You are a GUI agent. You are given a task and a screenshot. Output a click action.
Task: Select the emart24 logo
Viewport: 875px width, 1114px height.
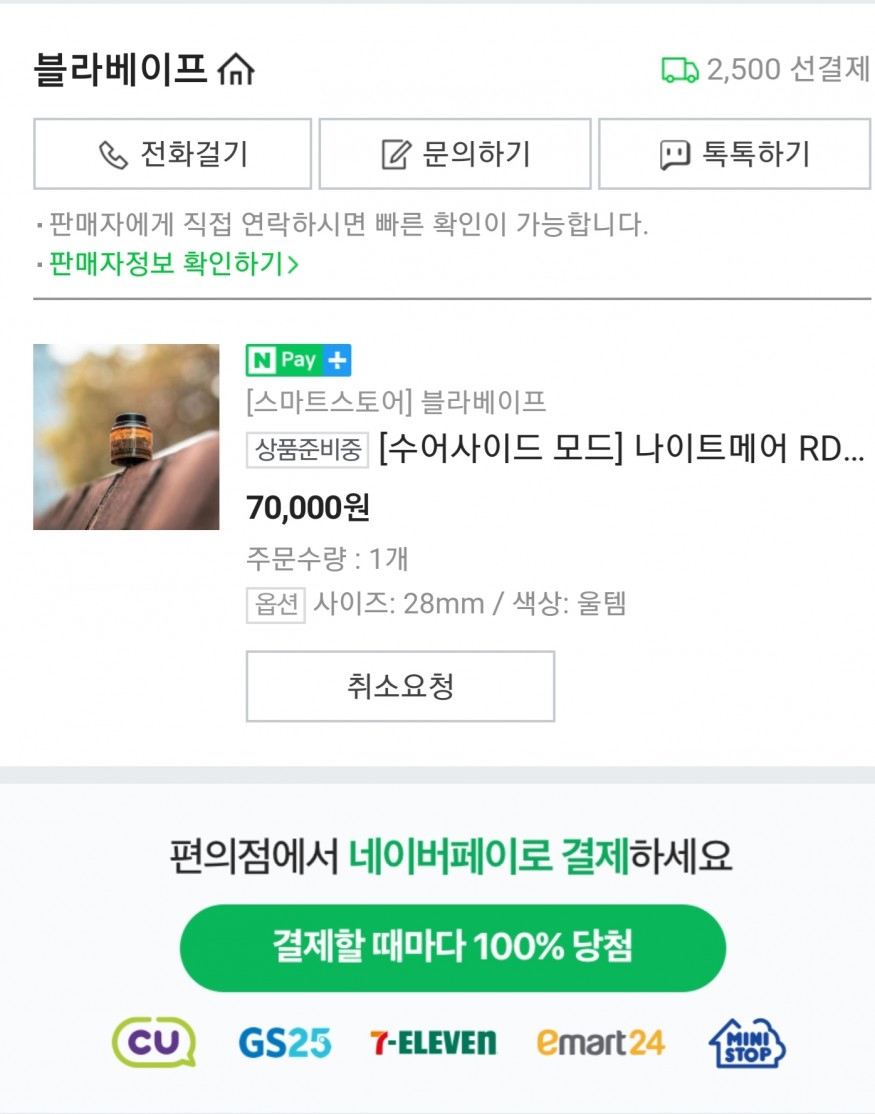600,1043
